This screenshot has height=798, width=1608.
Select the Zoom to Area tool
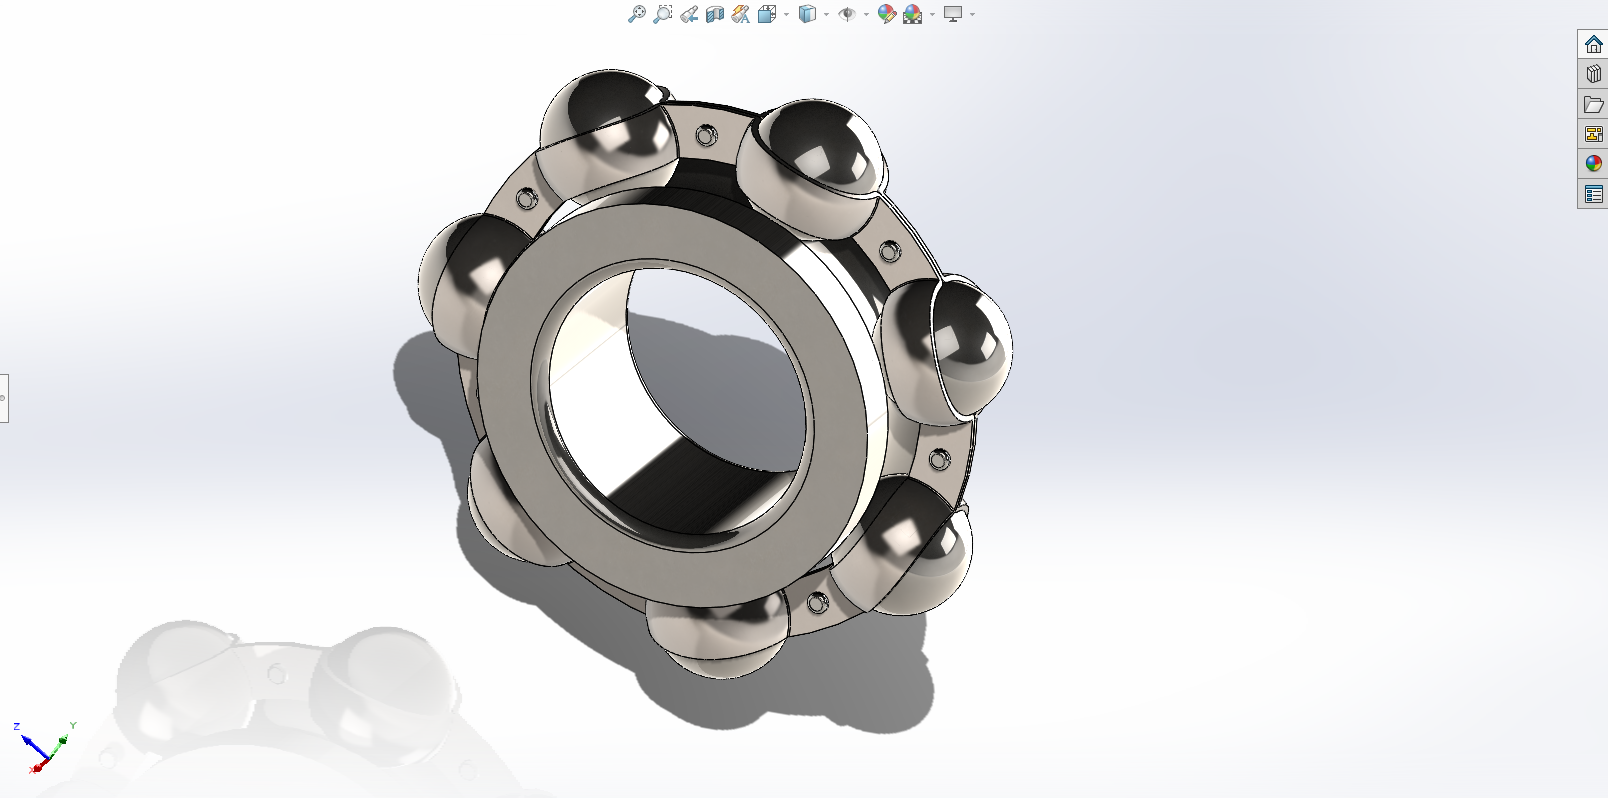click(x=662, y=14)
